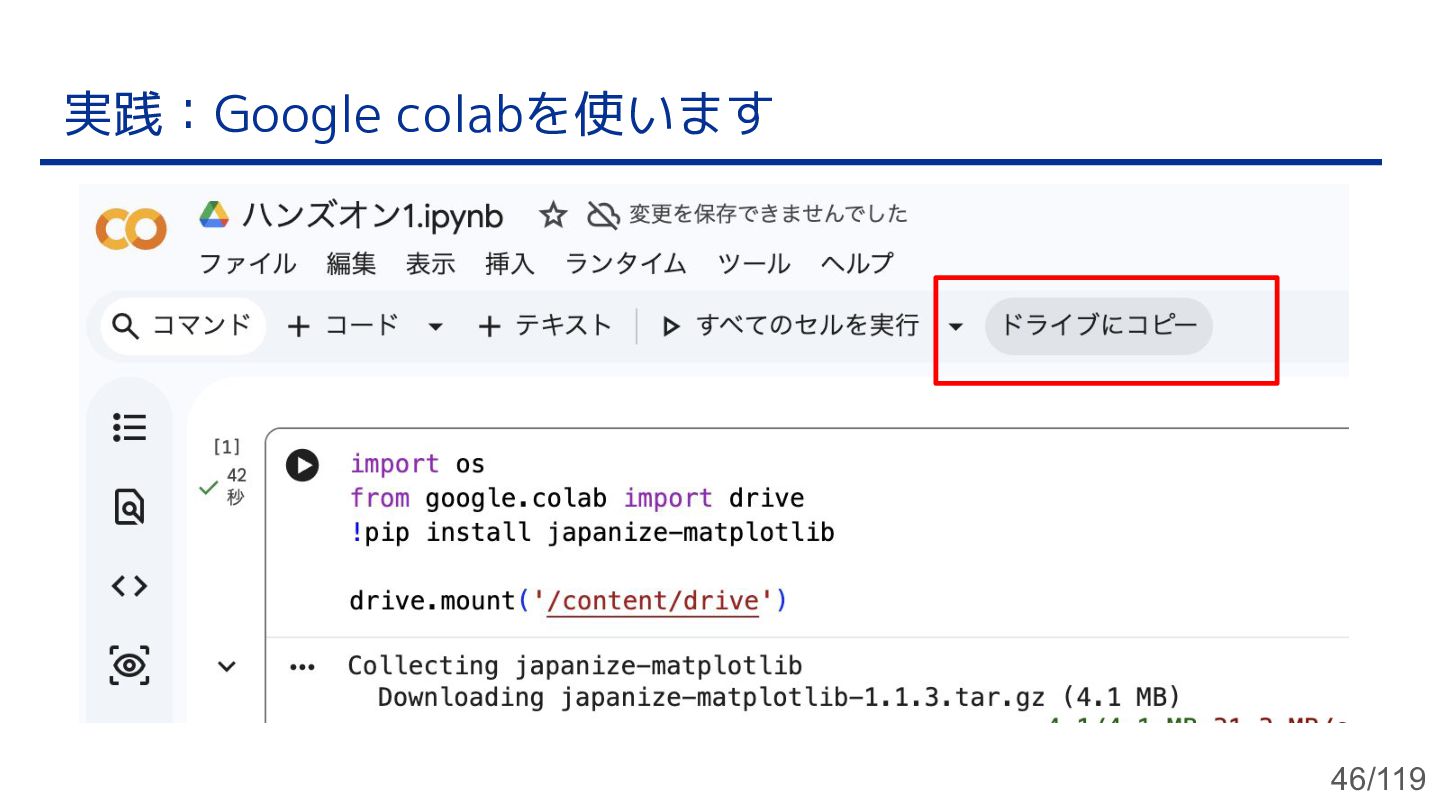Open the 表示 menu

430,264
